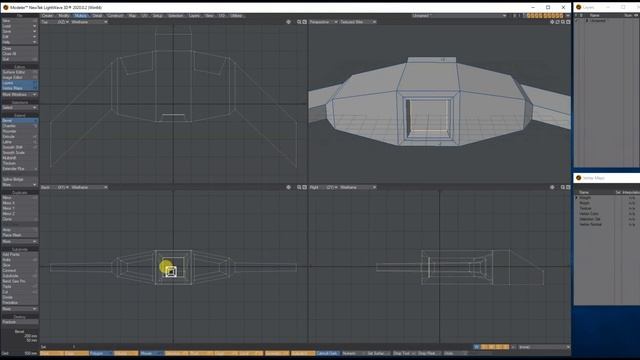Click the Mirror X tool
Image resolution: width=640 pixels, height=360 pixels.
coord(19,203)
